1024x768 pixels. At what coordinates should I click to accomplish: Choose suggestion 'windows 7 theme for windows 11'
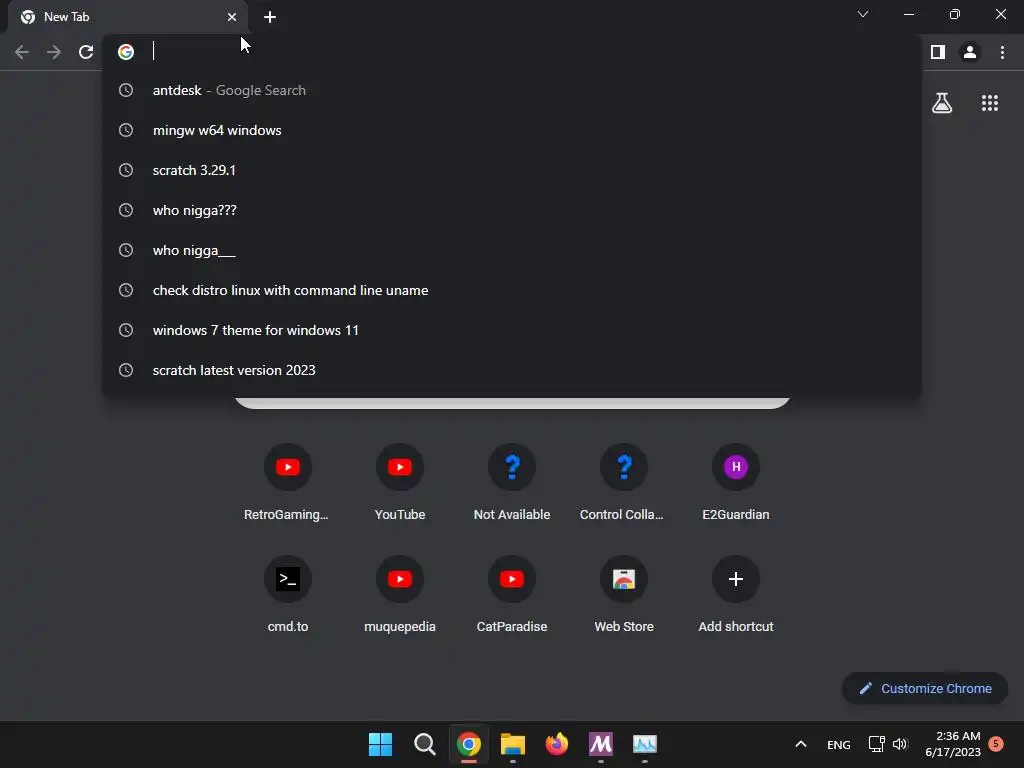click(512, 330)
